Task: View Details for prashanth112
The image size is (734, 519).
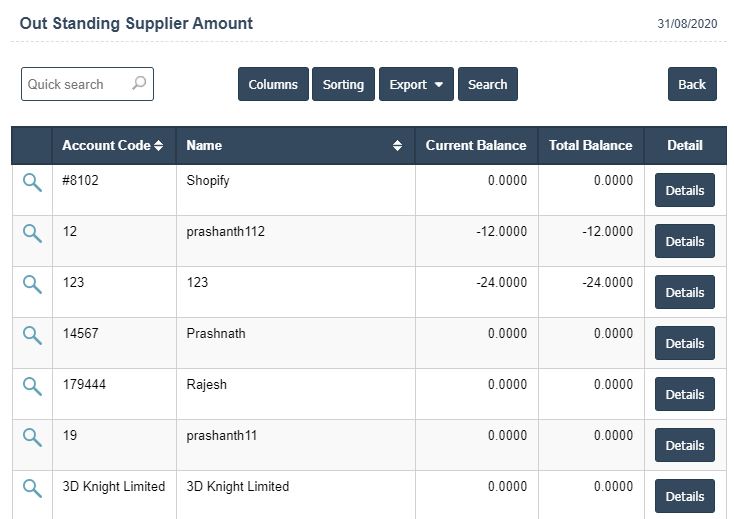Action: coord(684,241)
